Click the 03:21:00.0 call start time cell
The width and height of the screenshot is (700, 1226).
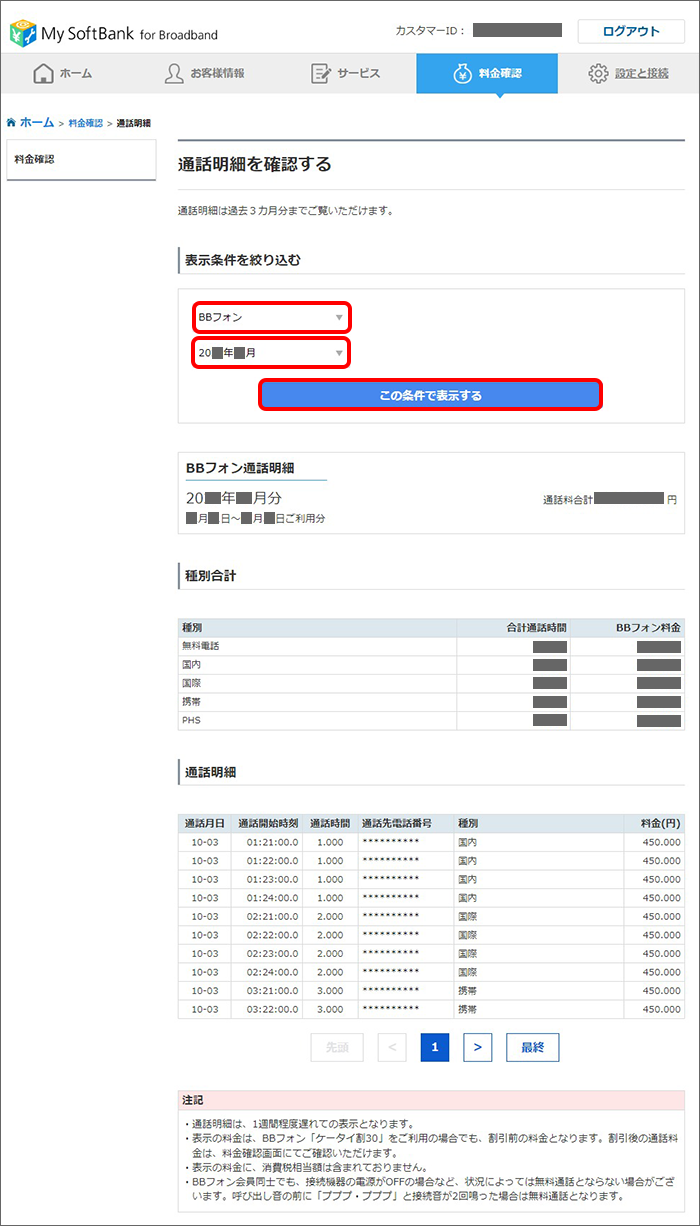267,990
